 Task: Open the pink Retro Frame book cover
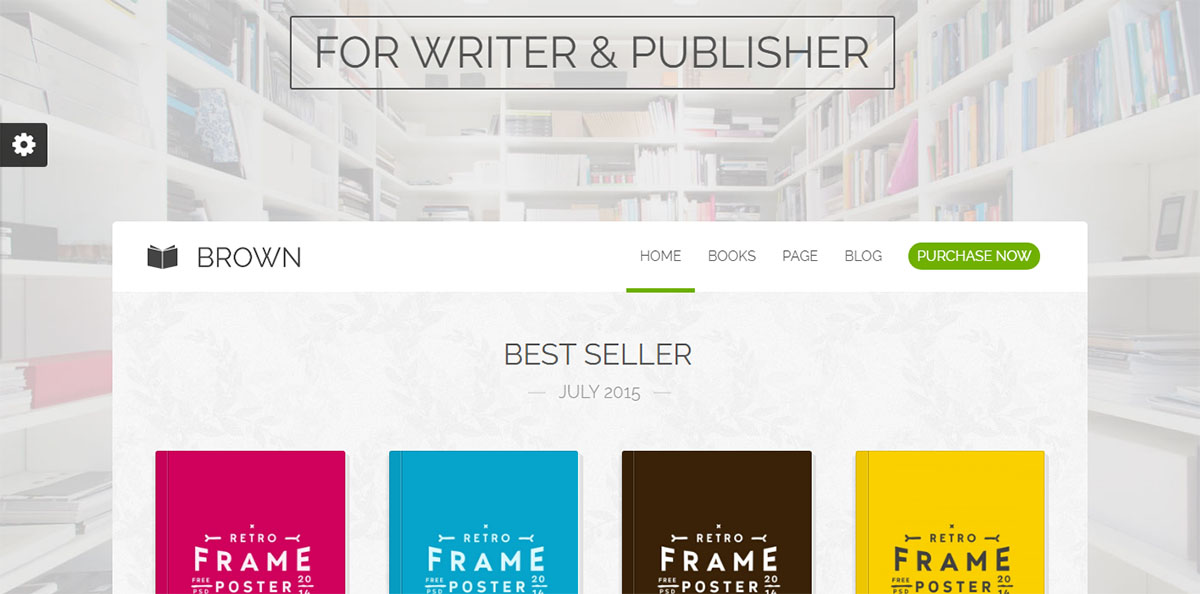pos(250,522)
